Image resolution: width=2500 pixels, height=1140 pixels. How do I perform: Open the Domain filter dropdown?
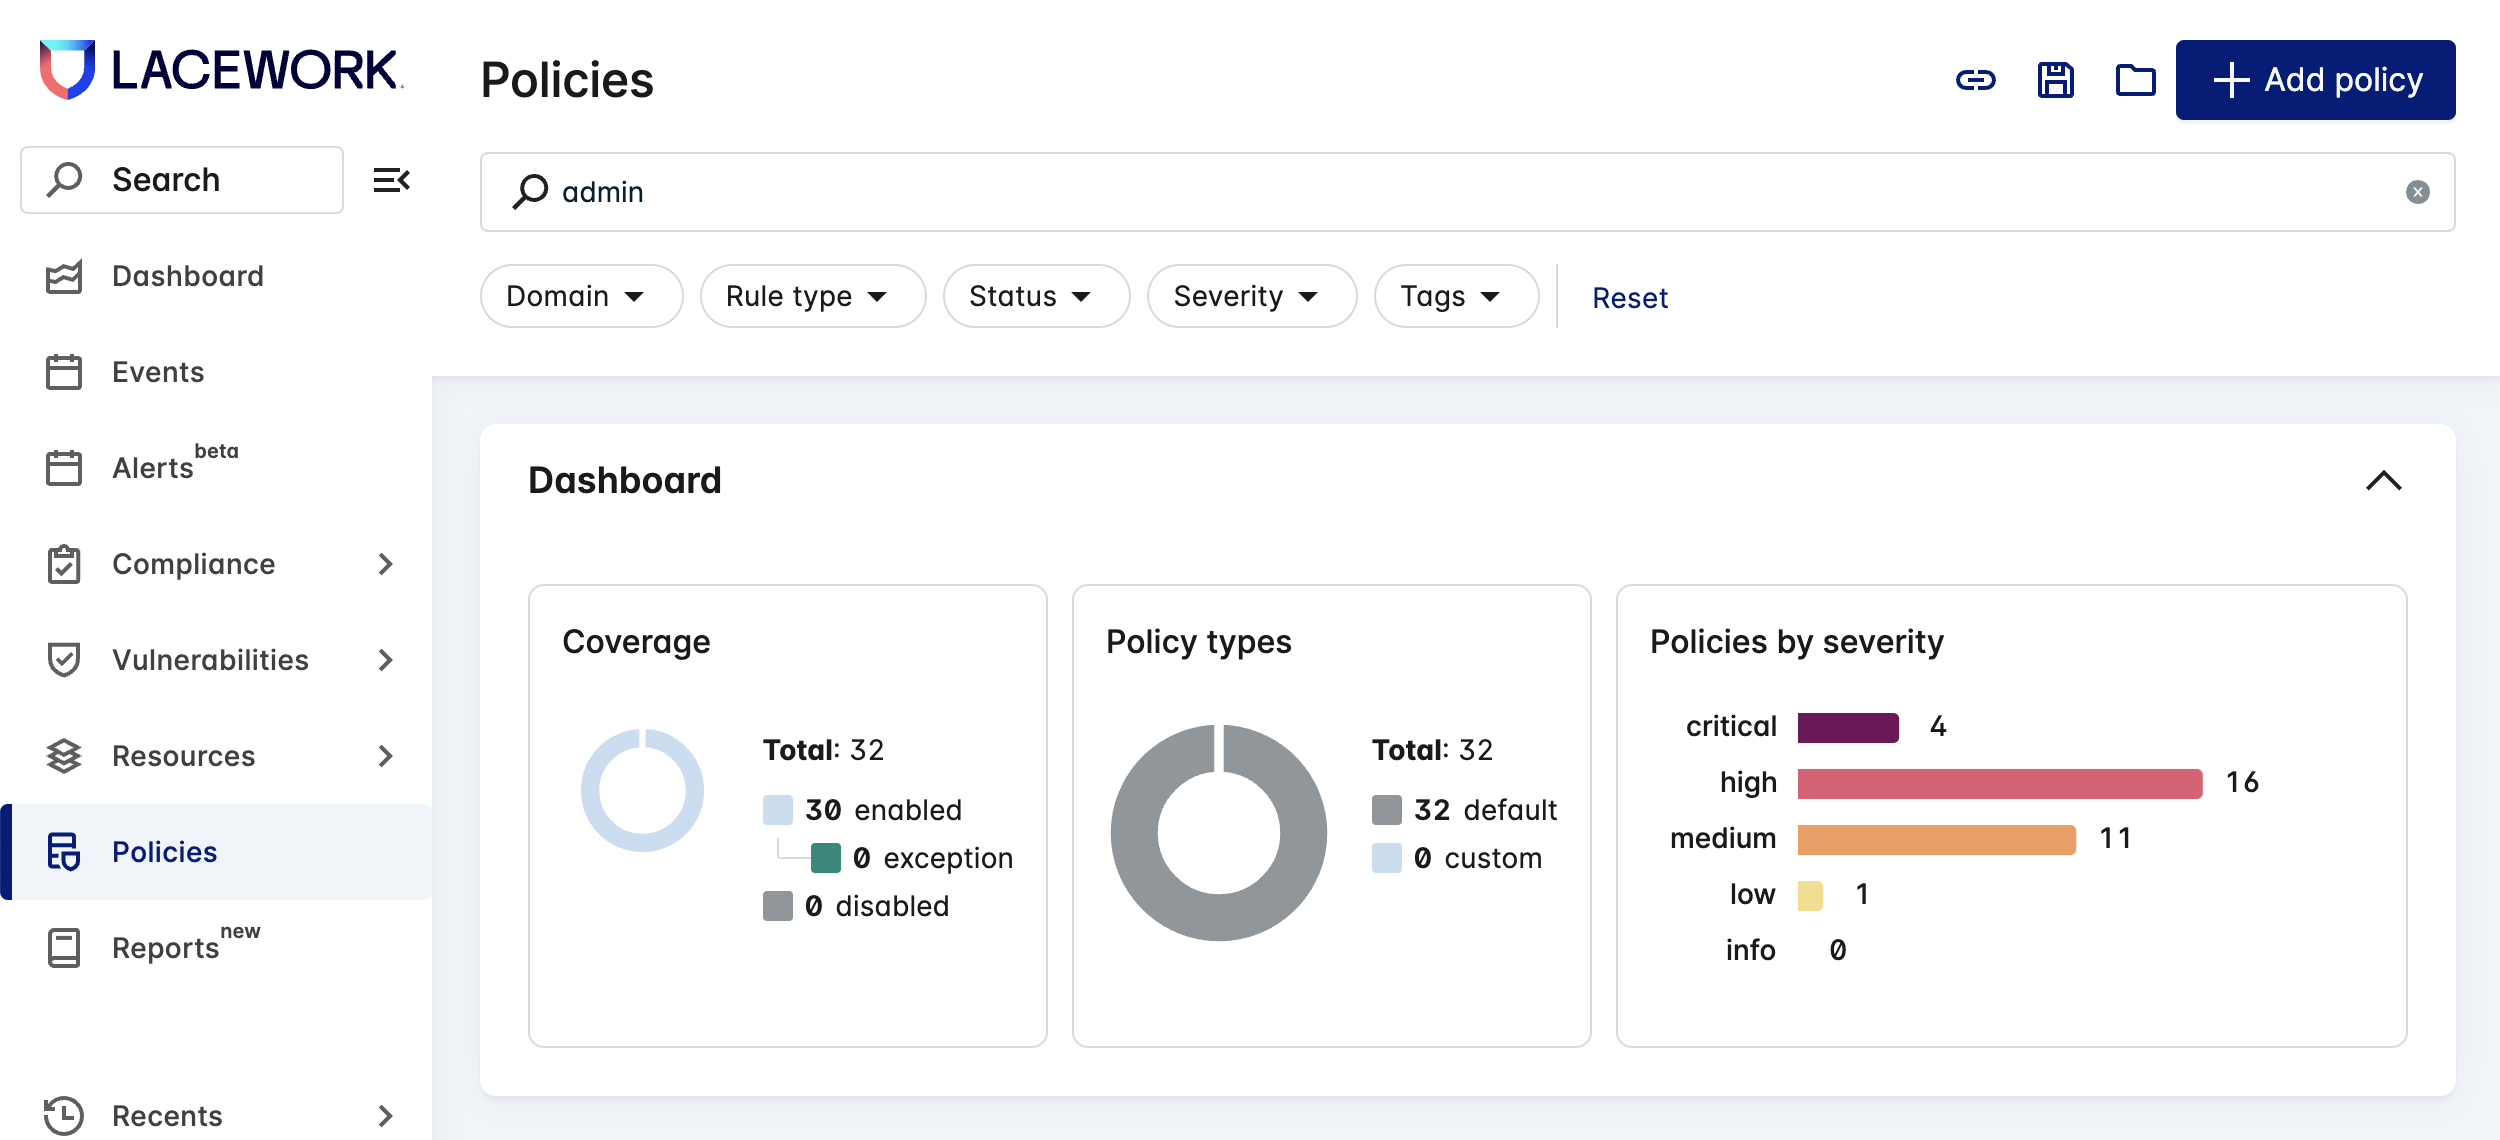[x=581, y=296]
